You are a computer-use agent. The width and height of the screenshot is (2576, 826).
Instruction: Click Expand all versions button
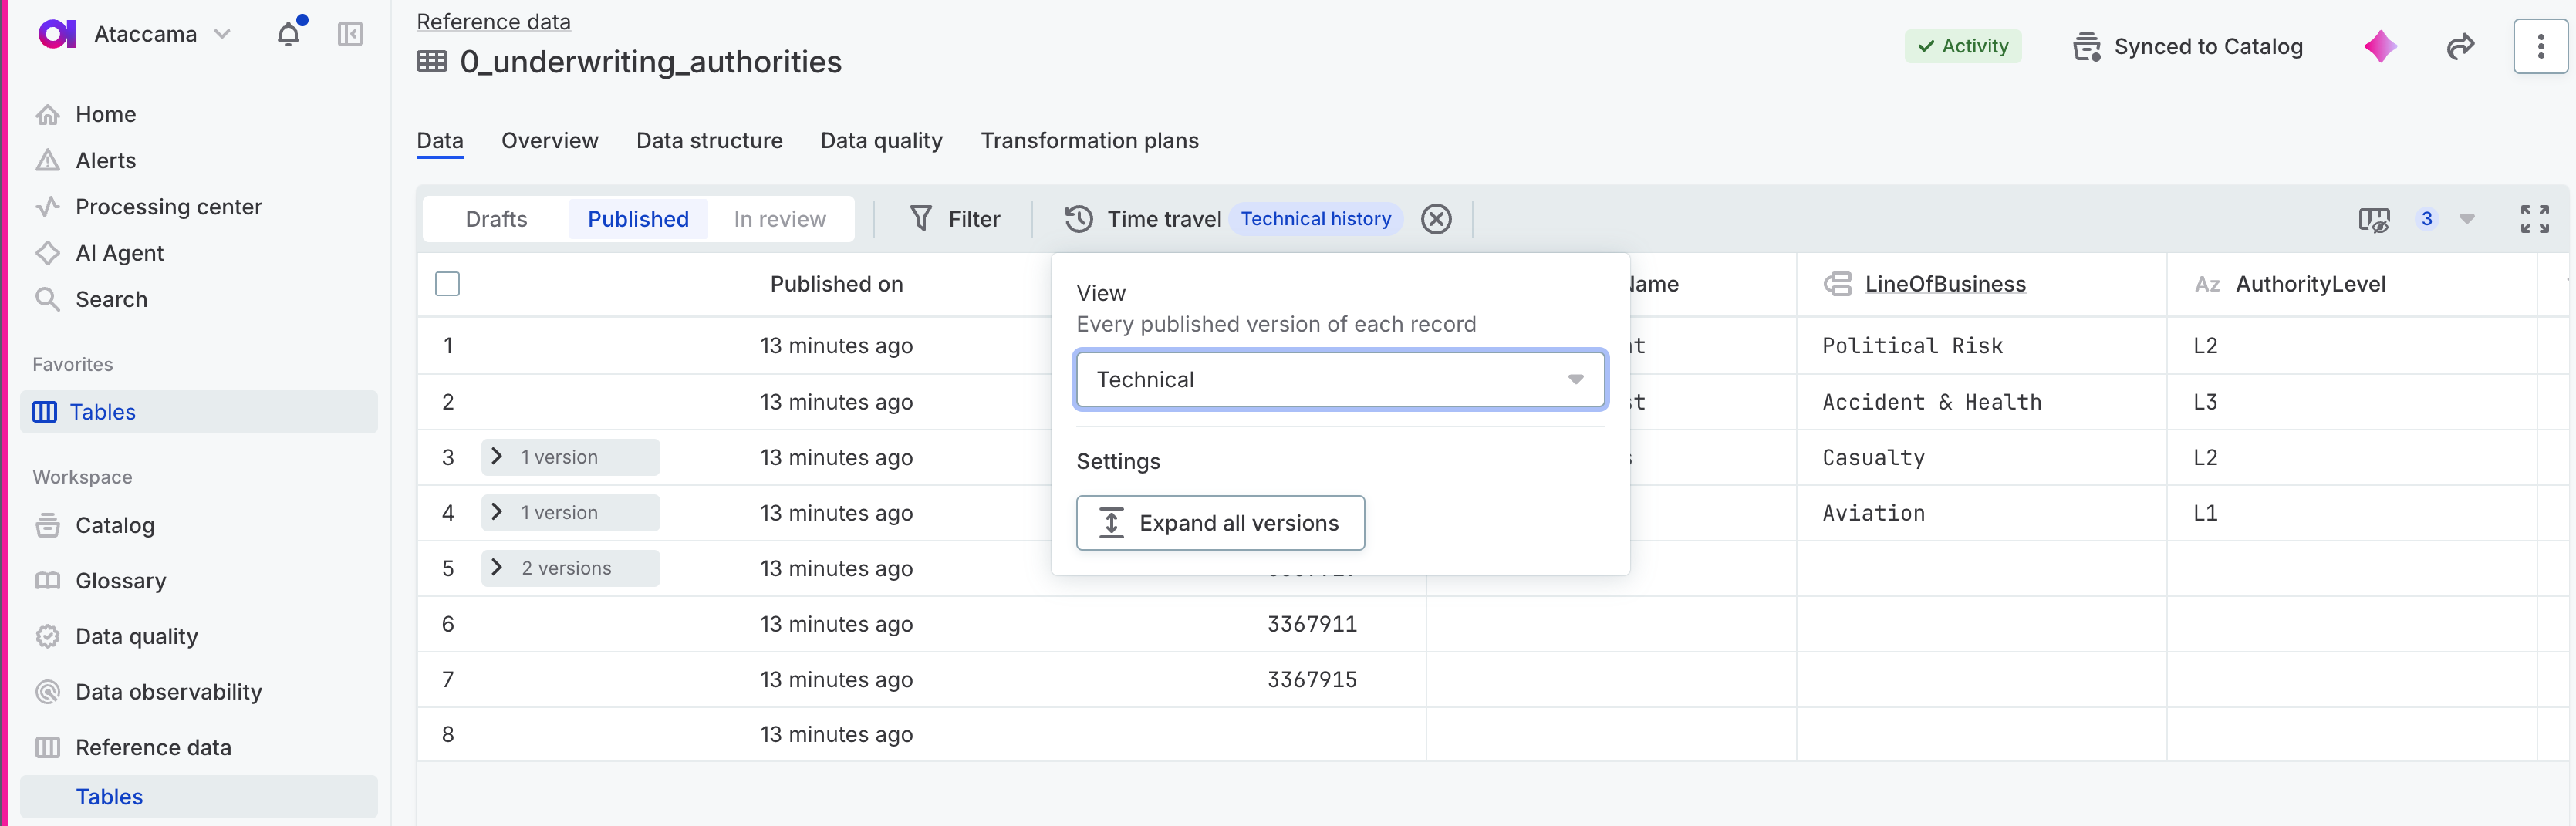click(1220, 523)
